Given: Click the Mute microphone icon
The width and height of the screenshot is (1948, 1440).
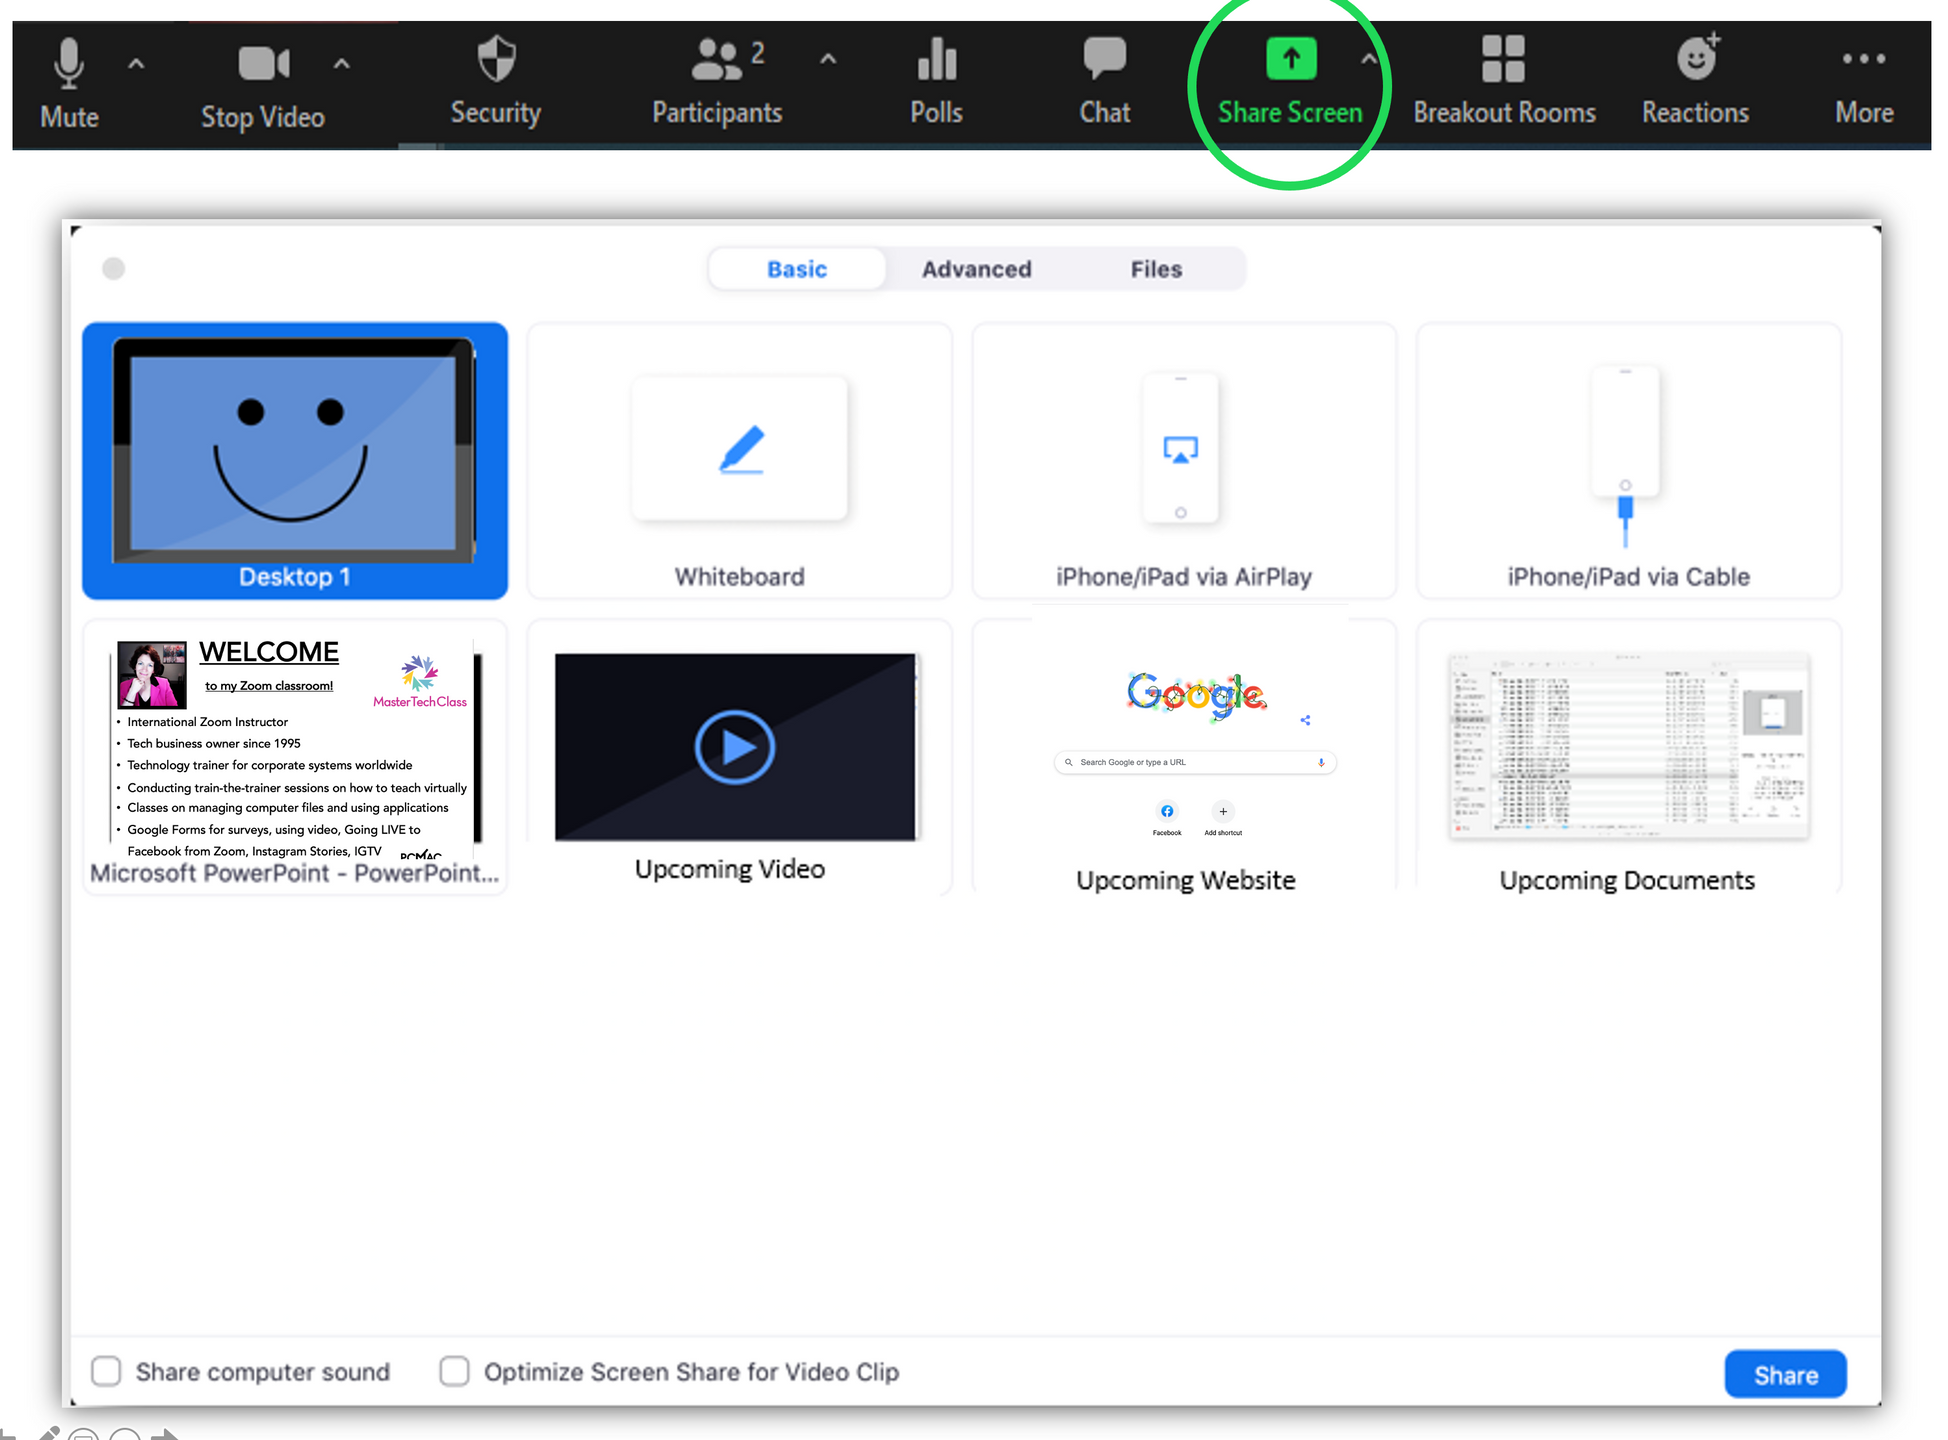Looking at the screenshot, I should coord(68,64).
